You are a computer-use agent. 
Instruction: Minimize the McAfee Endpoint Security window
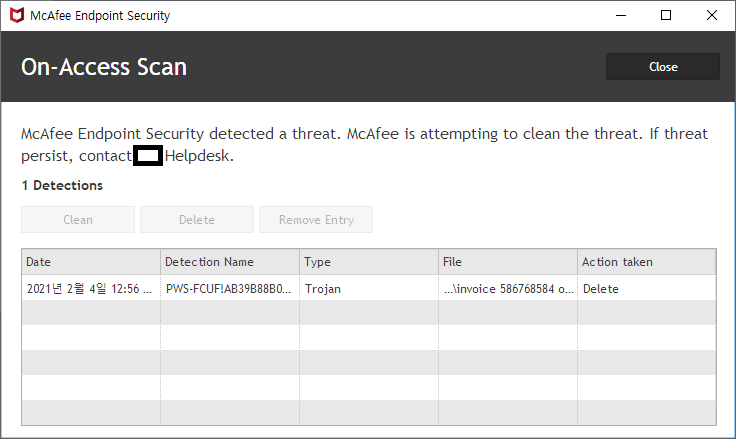coord(621,15)
